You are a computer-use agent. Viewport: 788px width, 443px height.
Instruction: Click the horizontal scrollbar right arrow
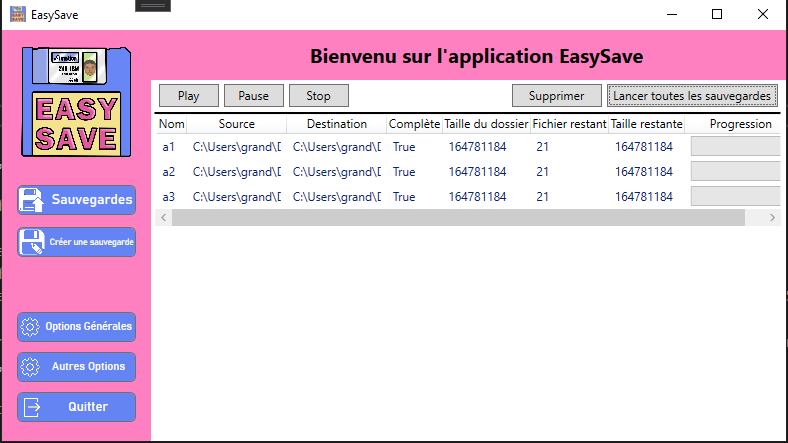point(773,217)
